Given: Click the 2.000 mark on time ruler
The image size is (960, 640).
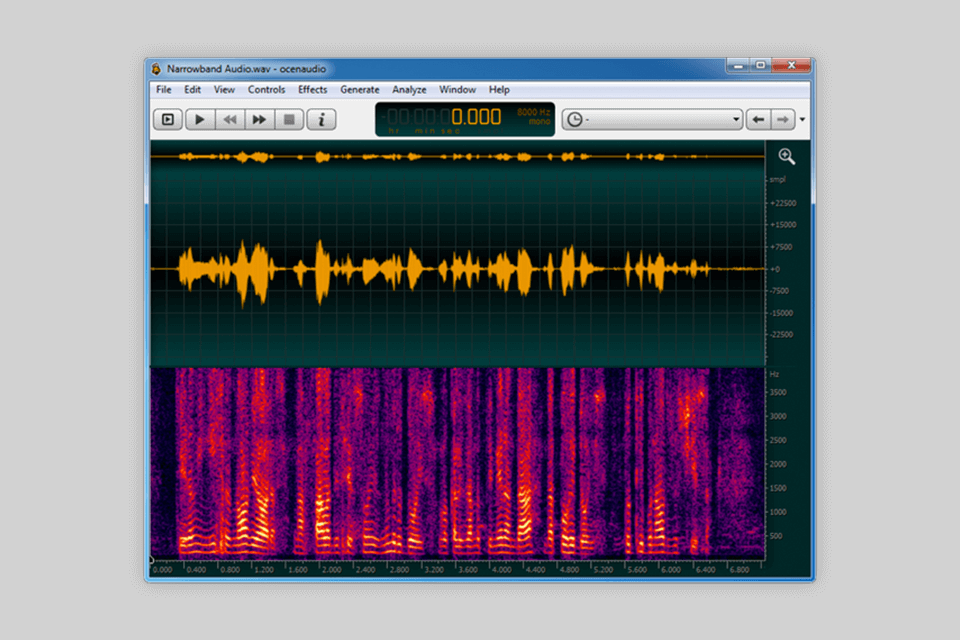Looking at the screenshot, I should (332, 570).
